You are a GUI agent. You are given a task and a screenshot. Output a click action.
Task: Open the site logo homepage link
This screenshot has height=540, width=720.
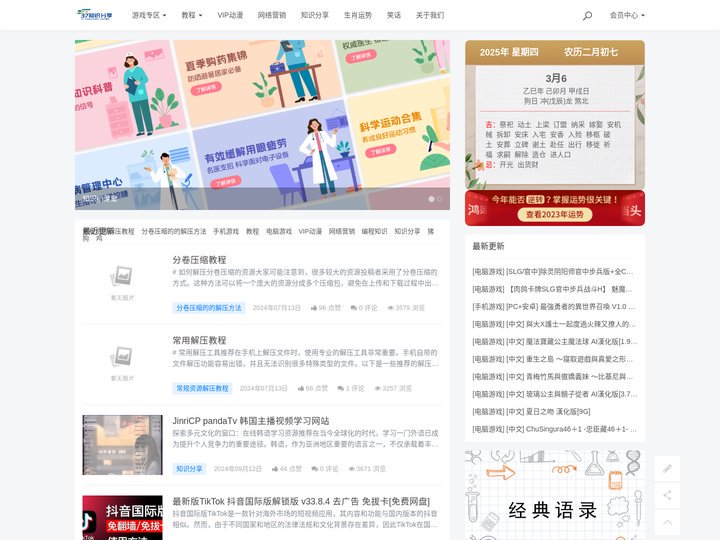point(95,15)
